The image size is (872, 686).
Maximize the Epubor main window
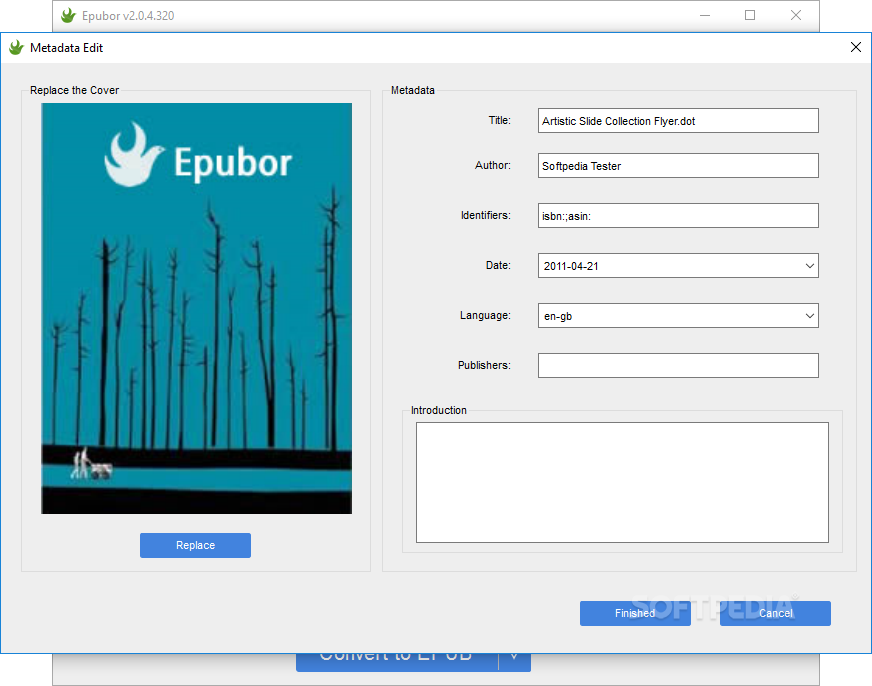click(750, 16)
